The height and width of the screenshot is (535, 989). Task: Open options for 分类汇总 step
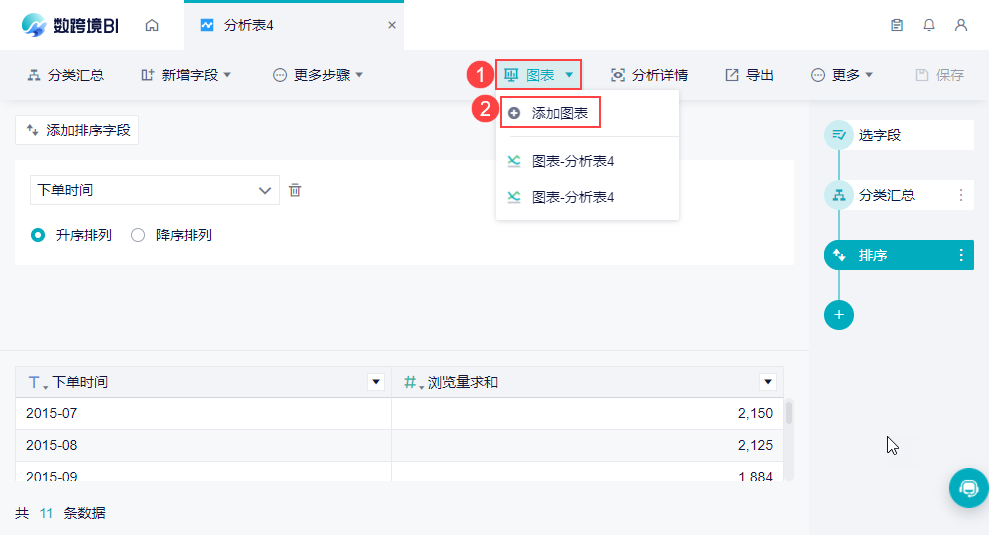(961, 195)
